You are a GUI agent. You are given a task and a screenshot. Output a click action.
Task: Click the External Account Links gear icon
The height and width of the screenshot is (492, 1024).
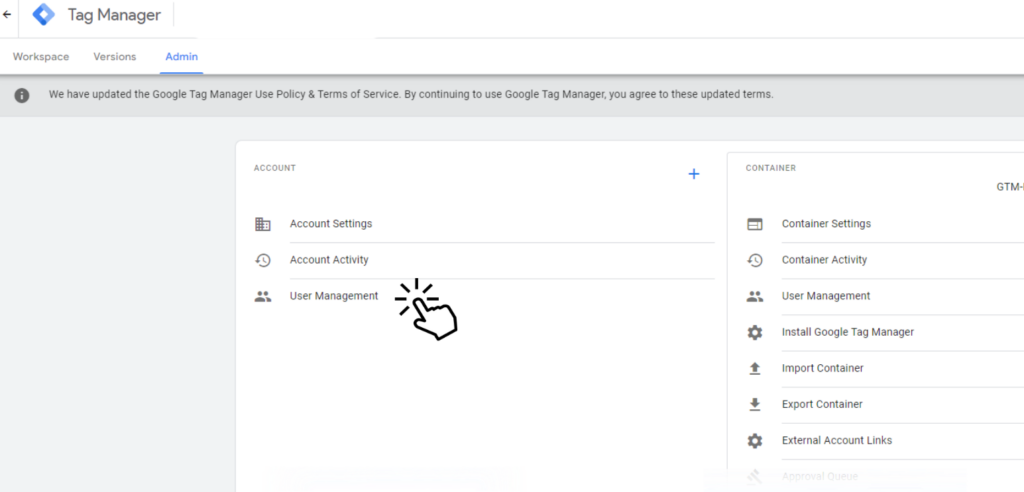click(754, 441)
